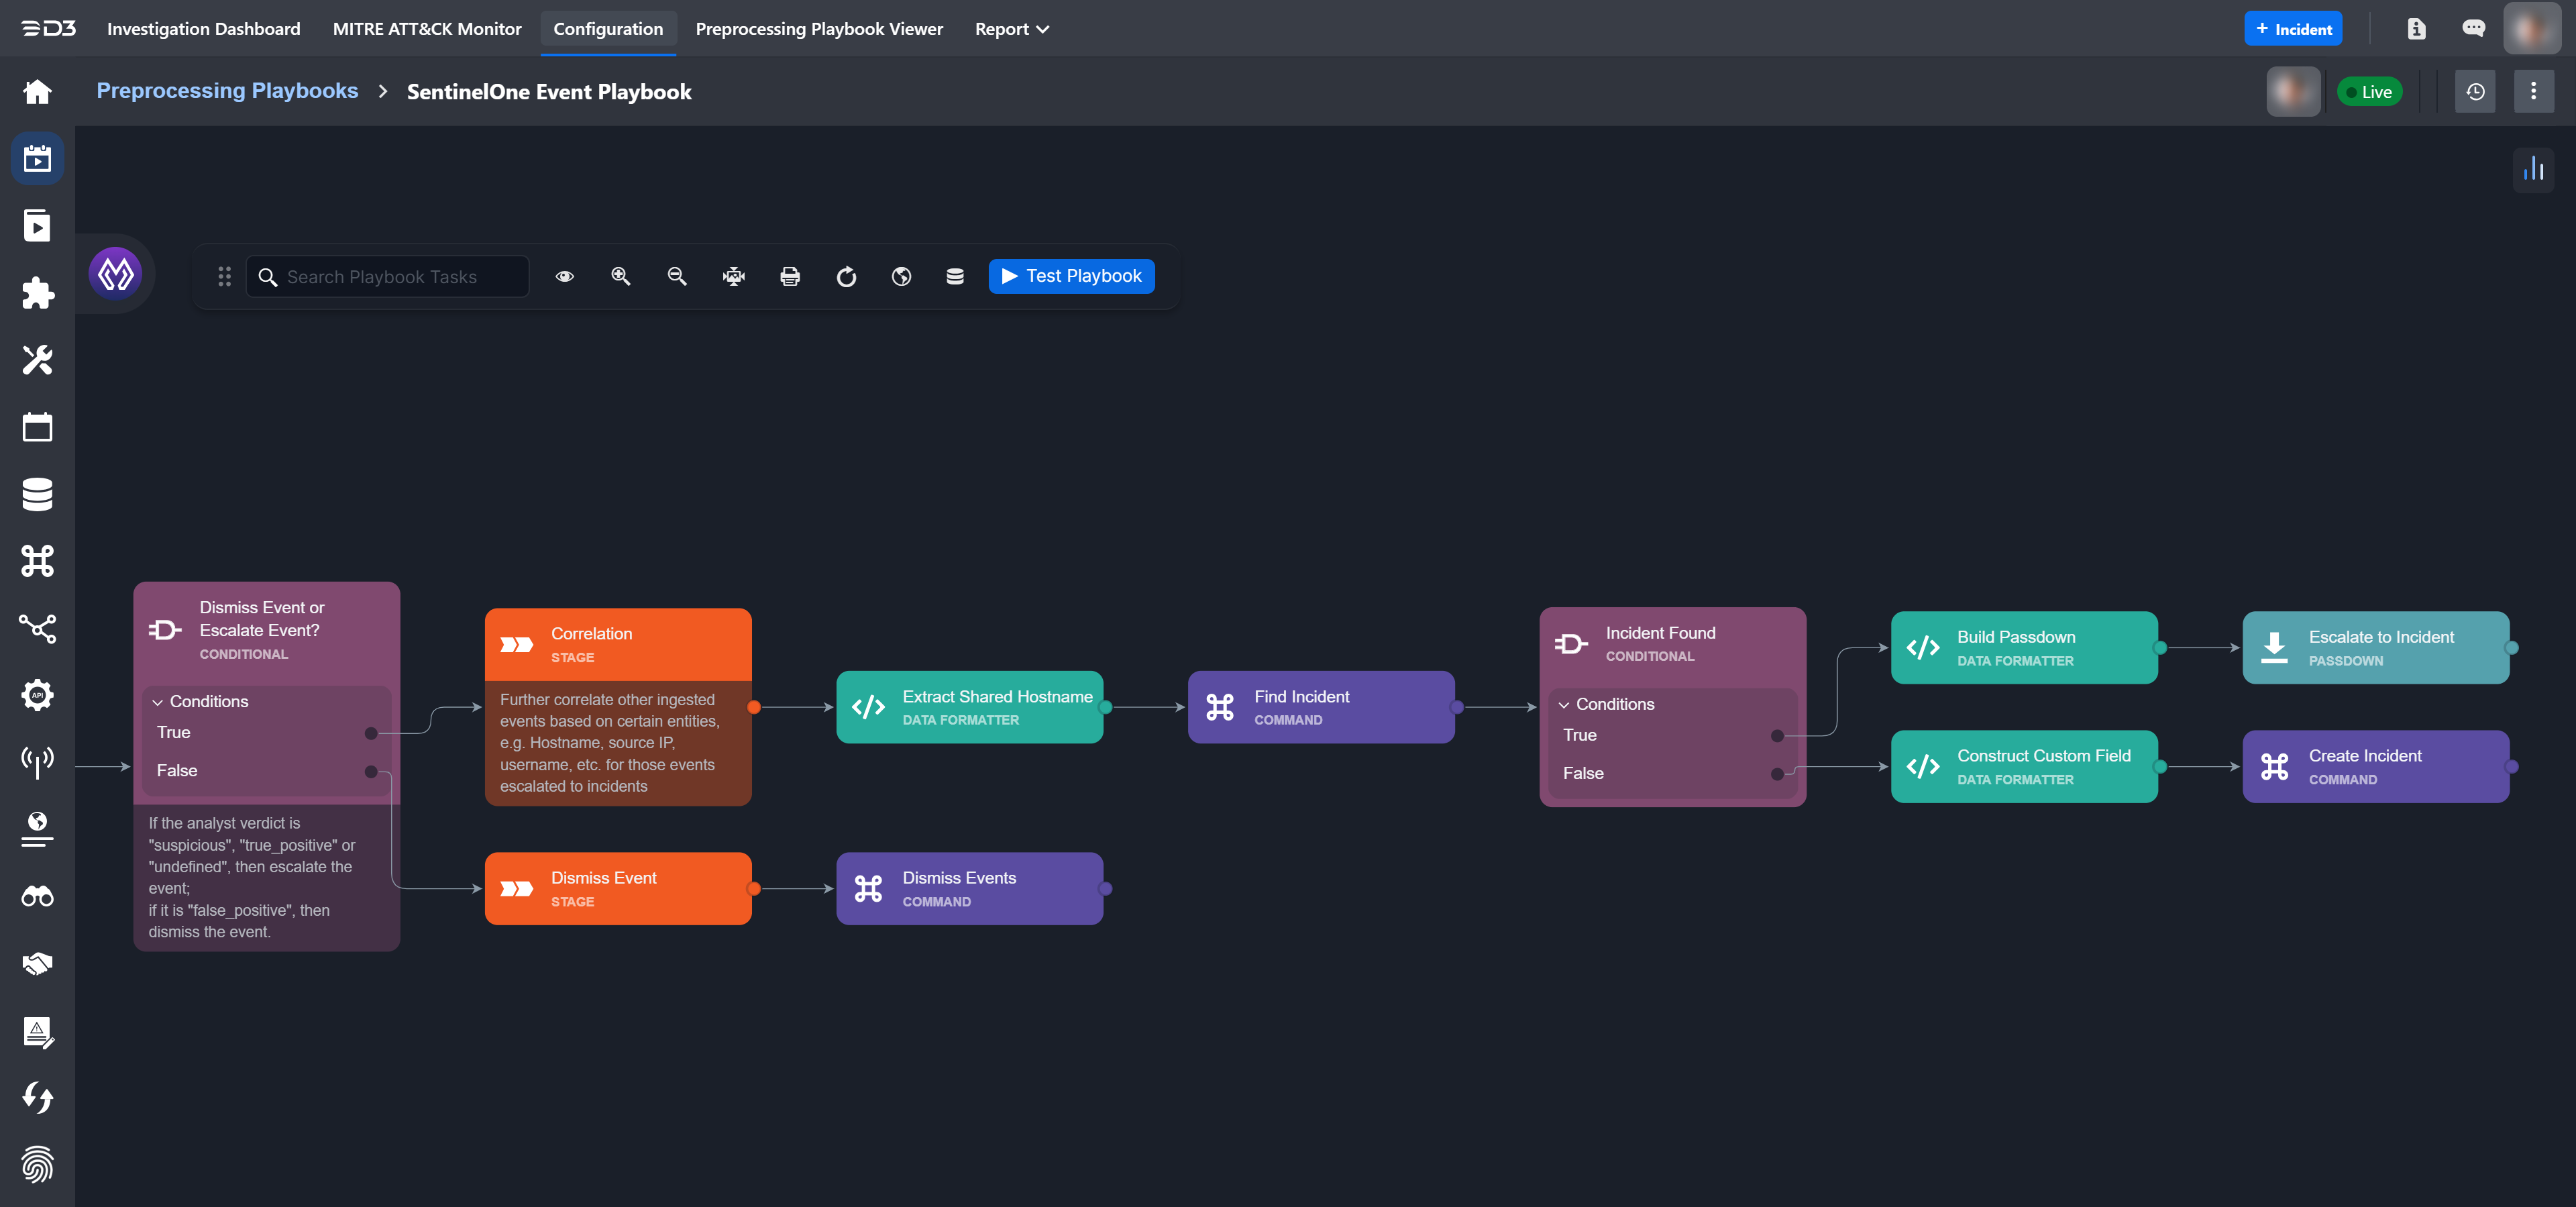Viewport: 2576px width, 1207px height.
Task: Open the home icon in sidebar
Action: (37, 92)
